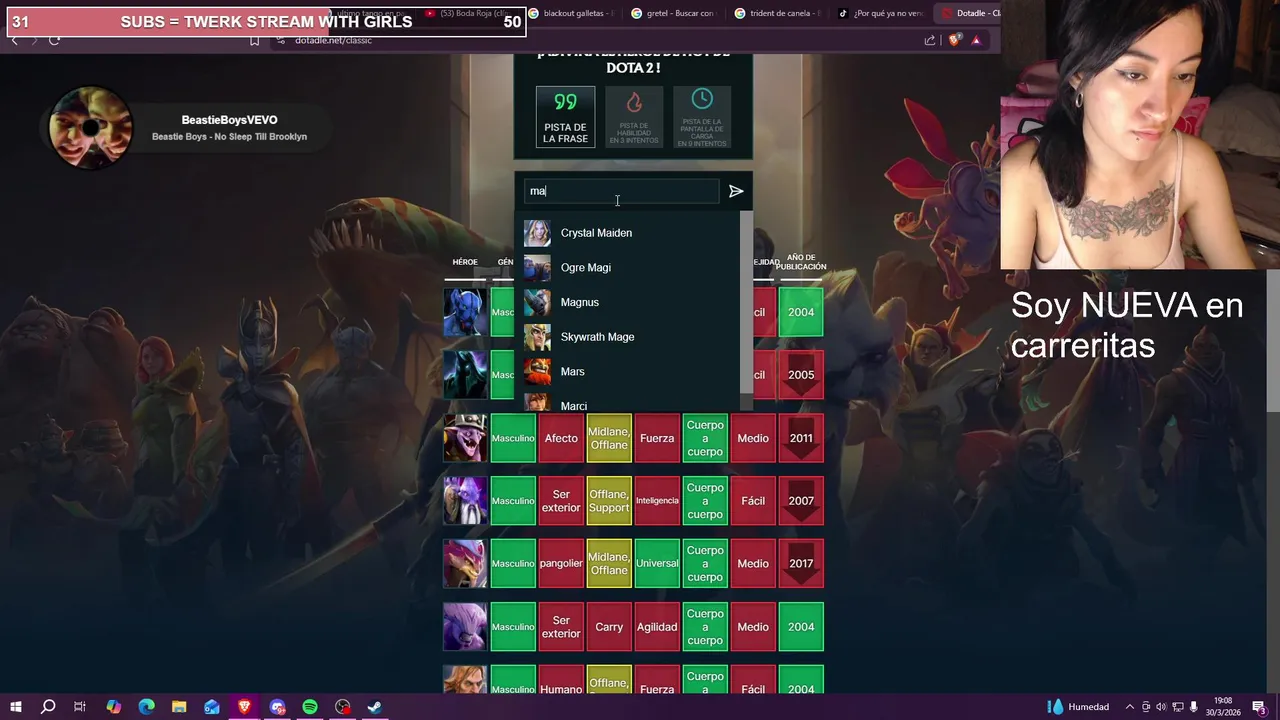
Task: Open the Windows Start menu
Action: 16,707
